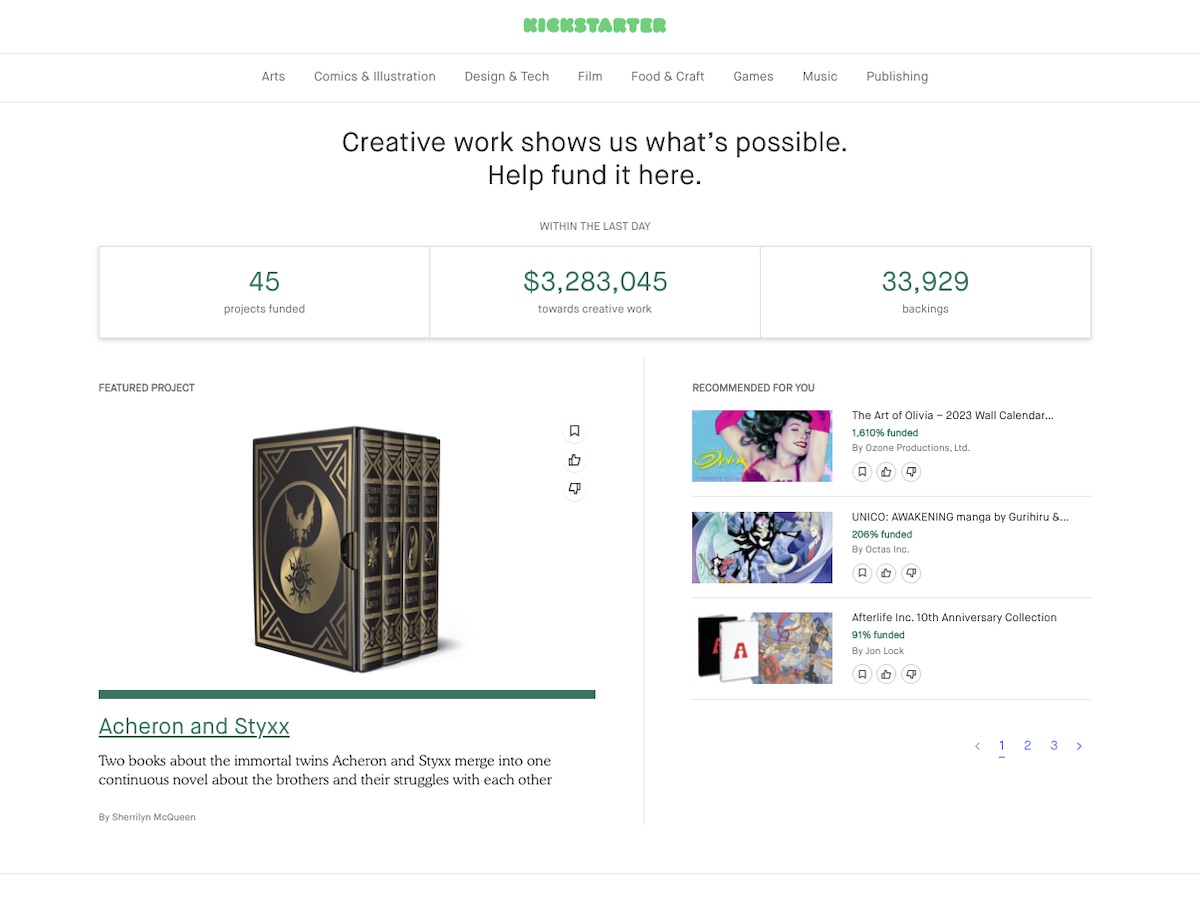Thumbs down the featured project
Viewport: 1200px width, 905px height.
(574, 489)
